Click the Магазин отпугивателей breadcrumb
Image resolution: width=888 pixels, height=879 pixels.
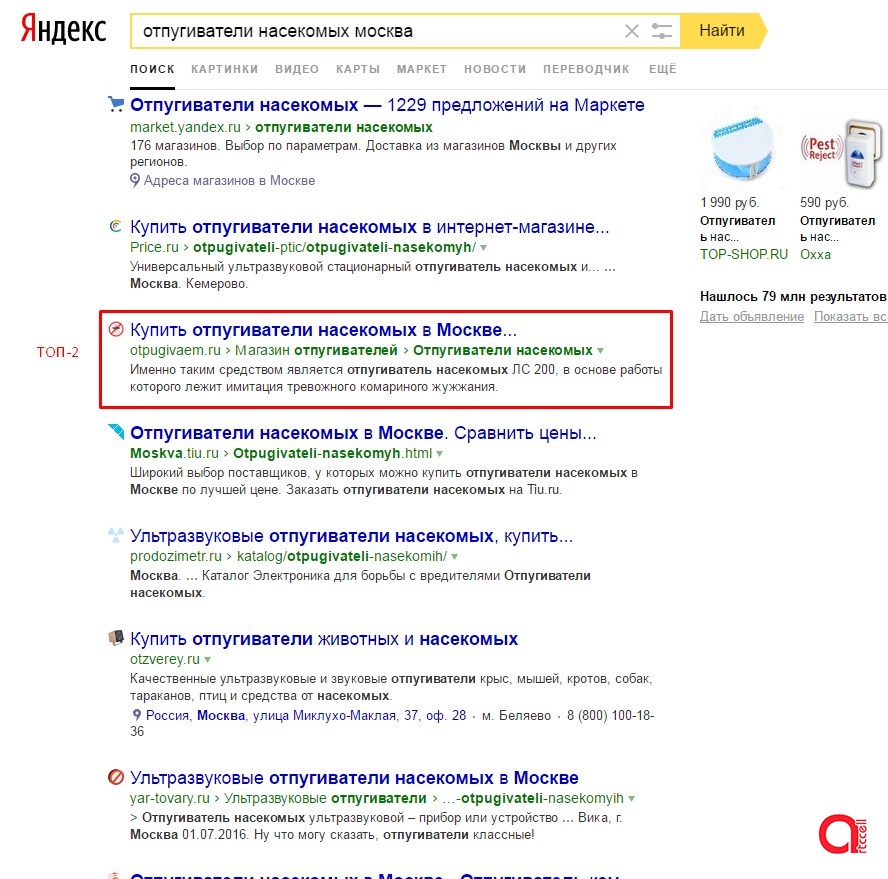tap(316, 351)
